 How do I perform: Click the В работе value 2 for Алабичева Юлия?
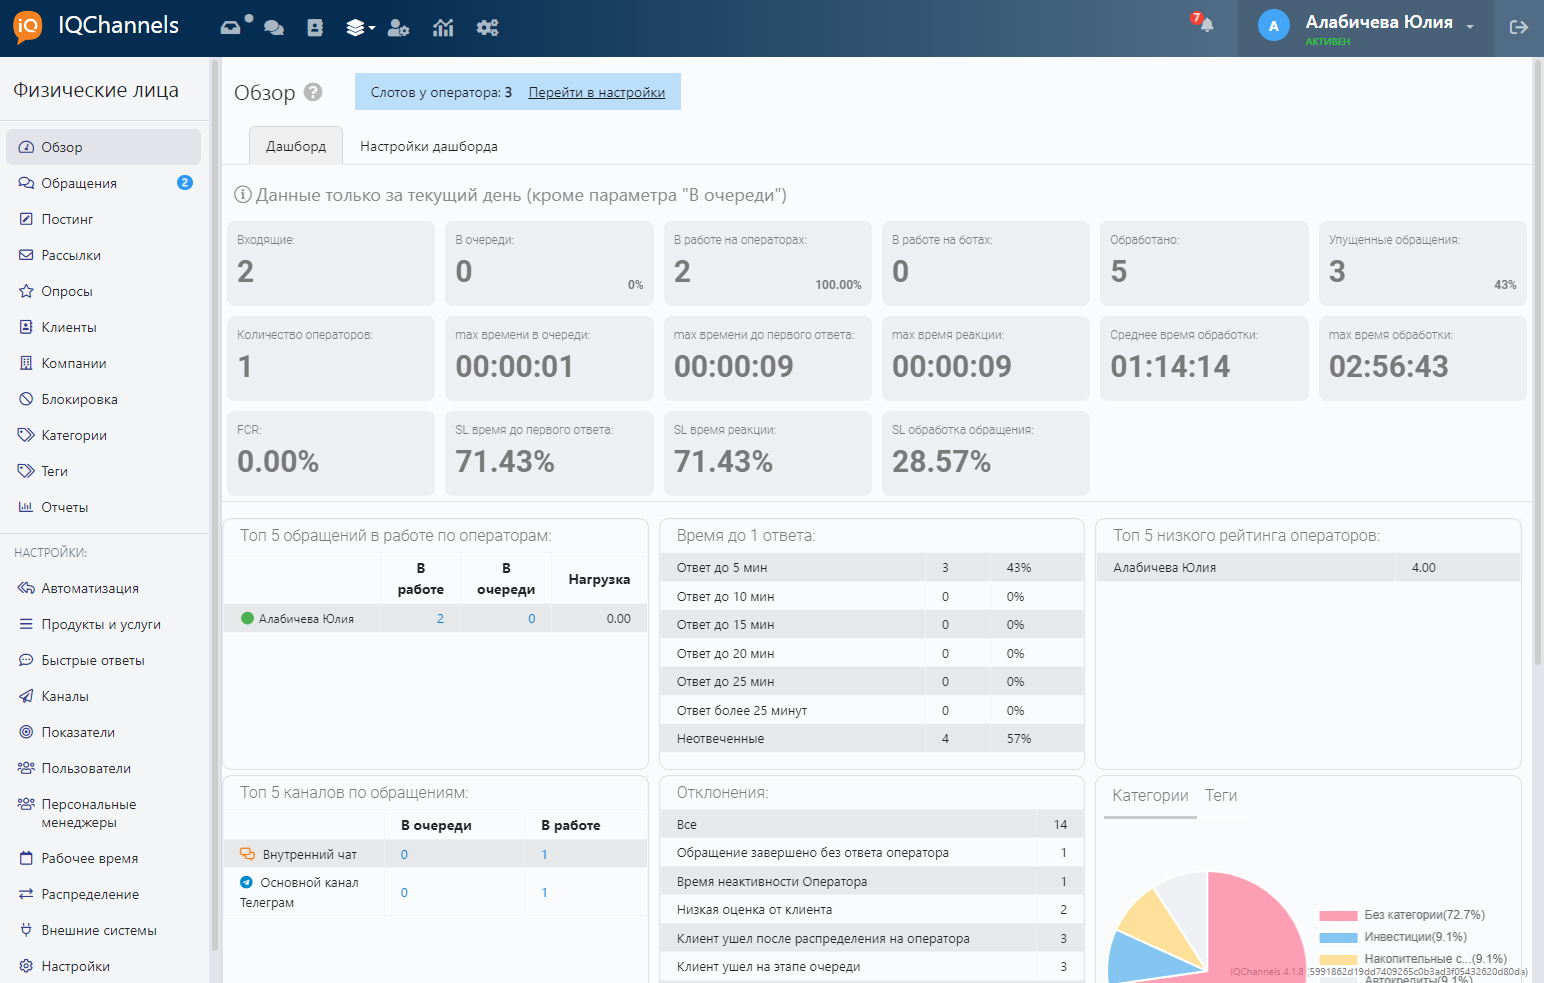coord(440,619)
